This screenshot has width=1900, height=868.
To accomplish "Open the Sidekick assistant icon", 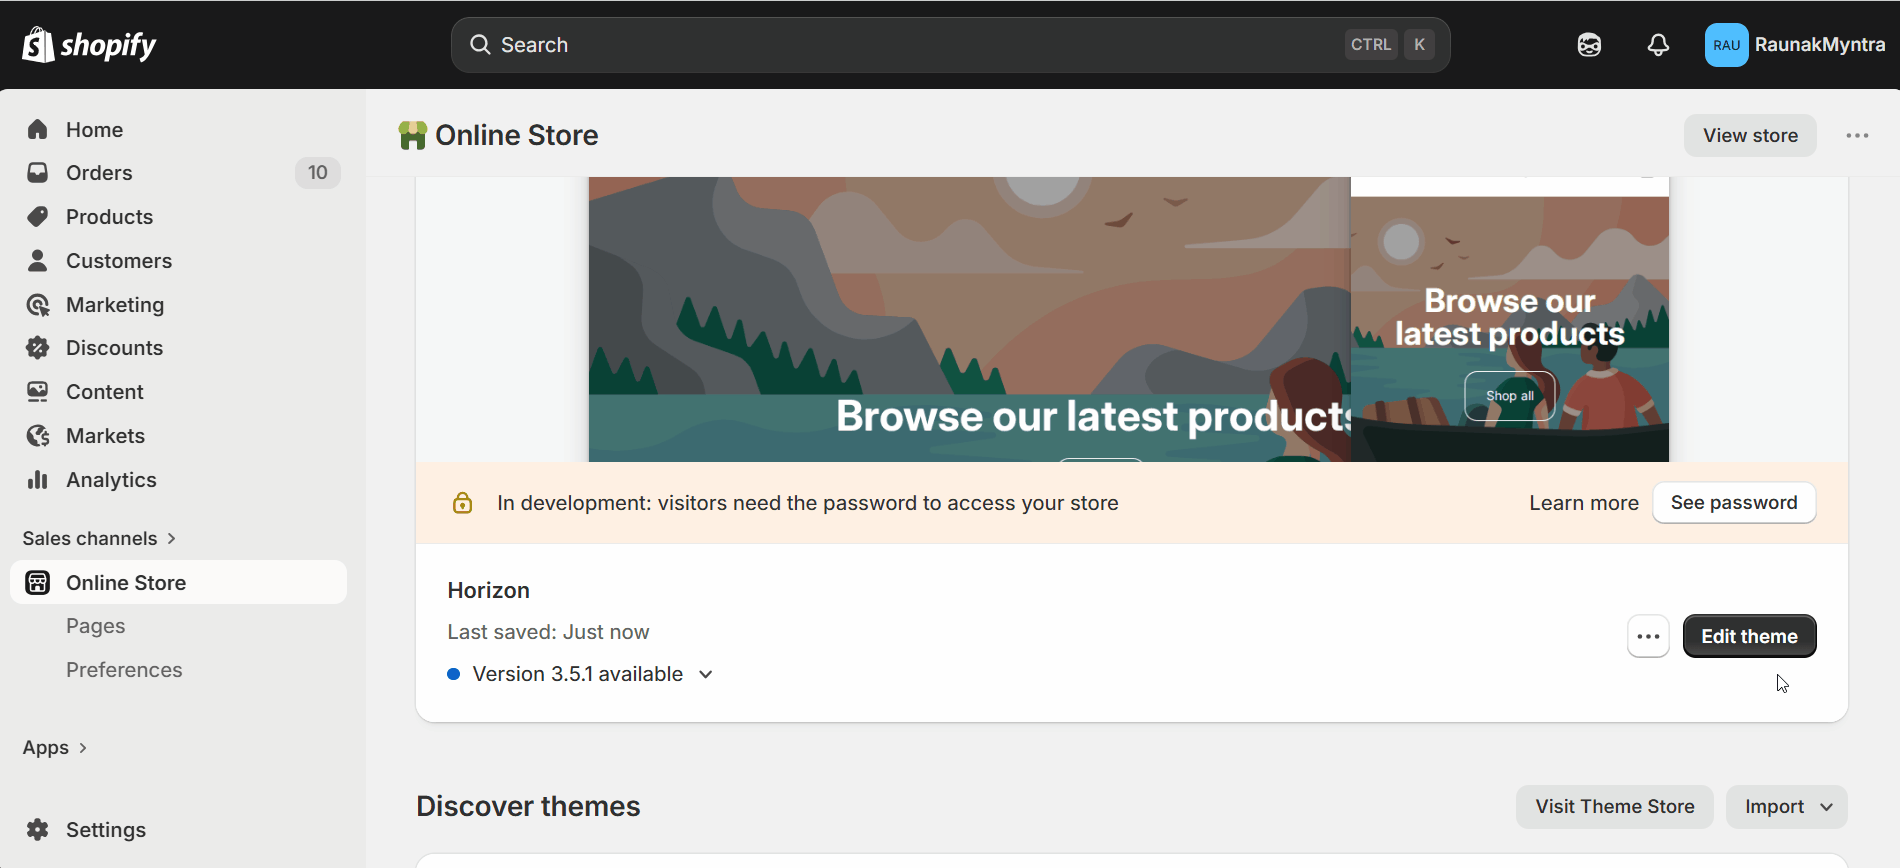I will (x=1589, y=45).
